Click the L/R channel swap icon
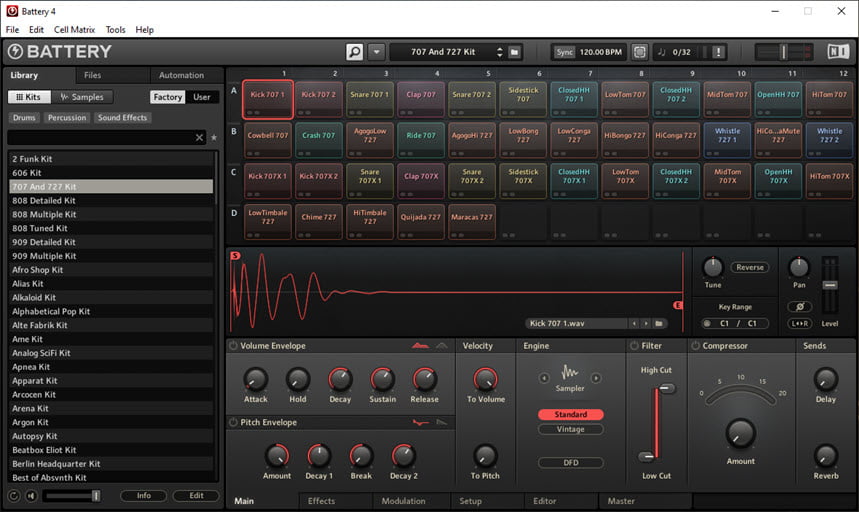This screenshot has height=512, width=859. (x=799, y=324)
